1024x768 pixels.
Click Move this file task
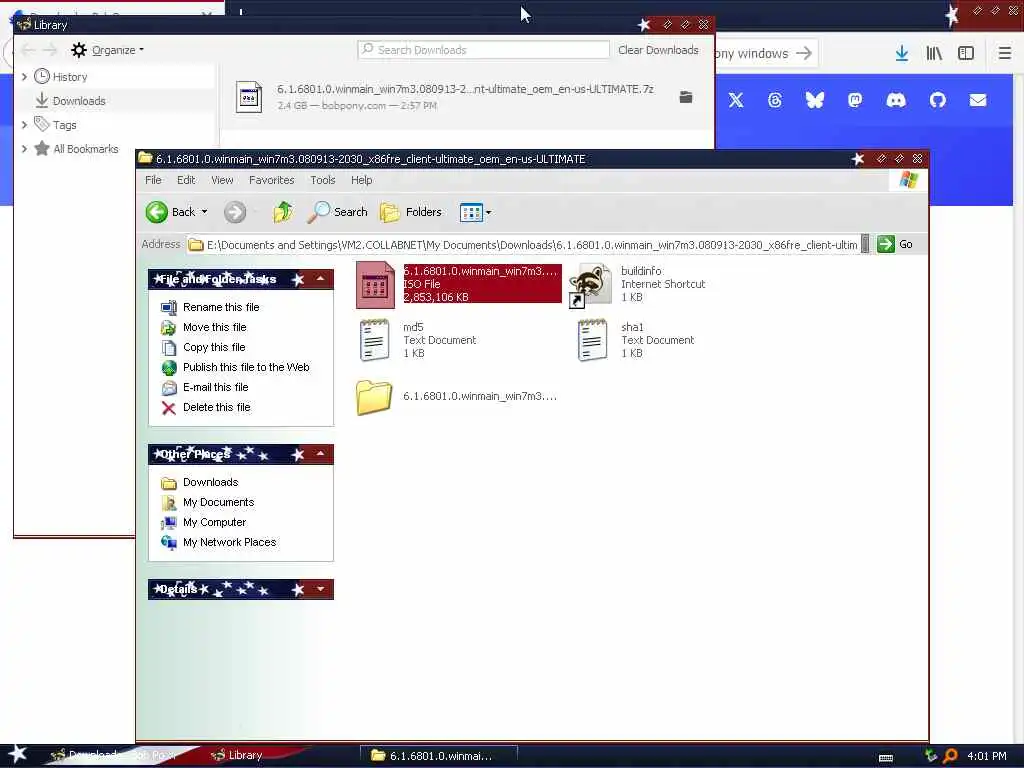pyautogui.click(x=215, y=327)
